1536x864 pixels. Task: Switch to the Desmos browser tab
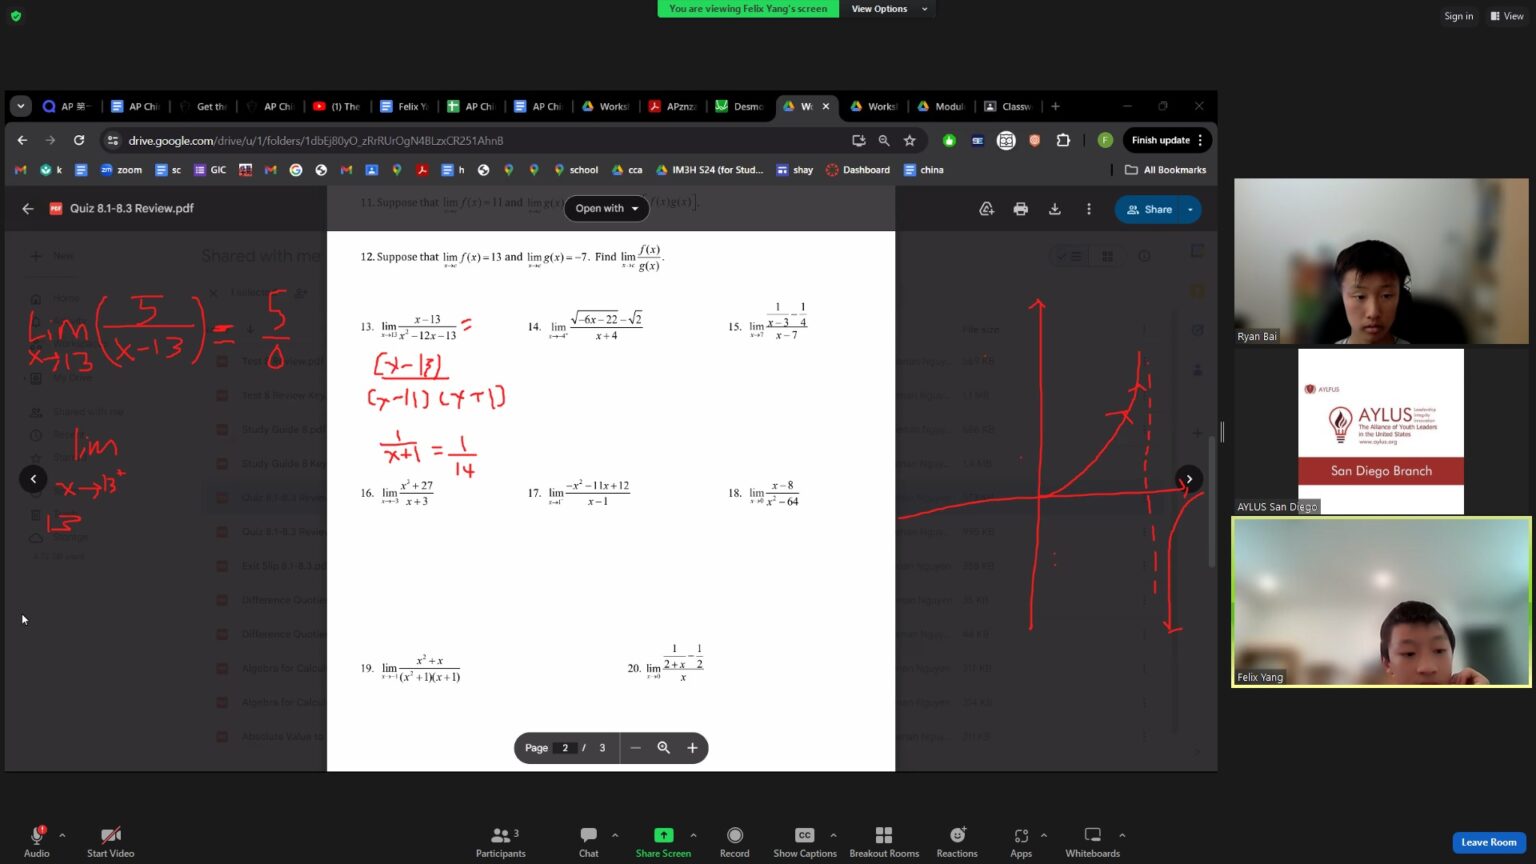click(x=739, y=106)
